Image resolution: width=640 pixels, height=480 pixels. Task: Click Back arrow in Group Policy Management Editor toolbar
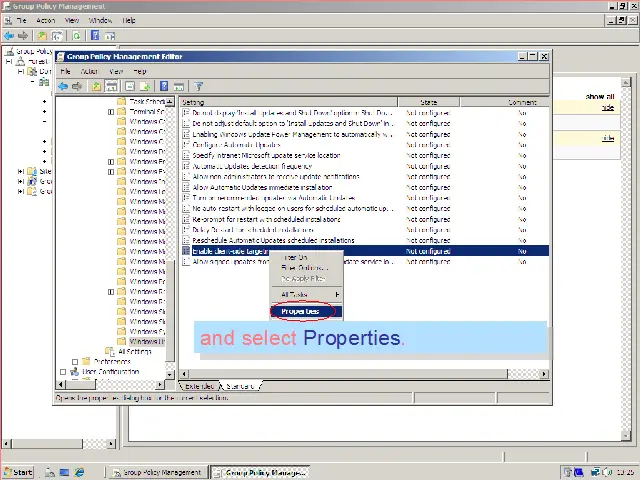point(63,87)
